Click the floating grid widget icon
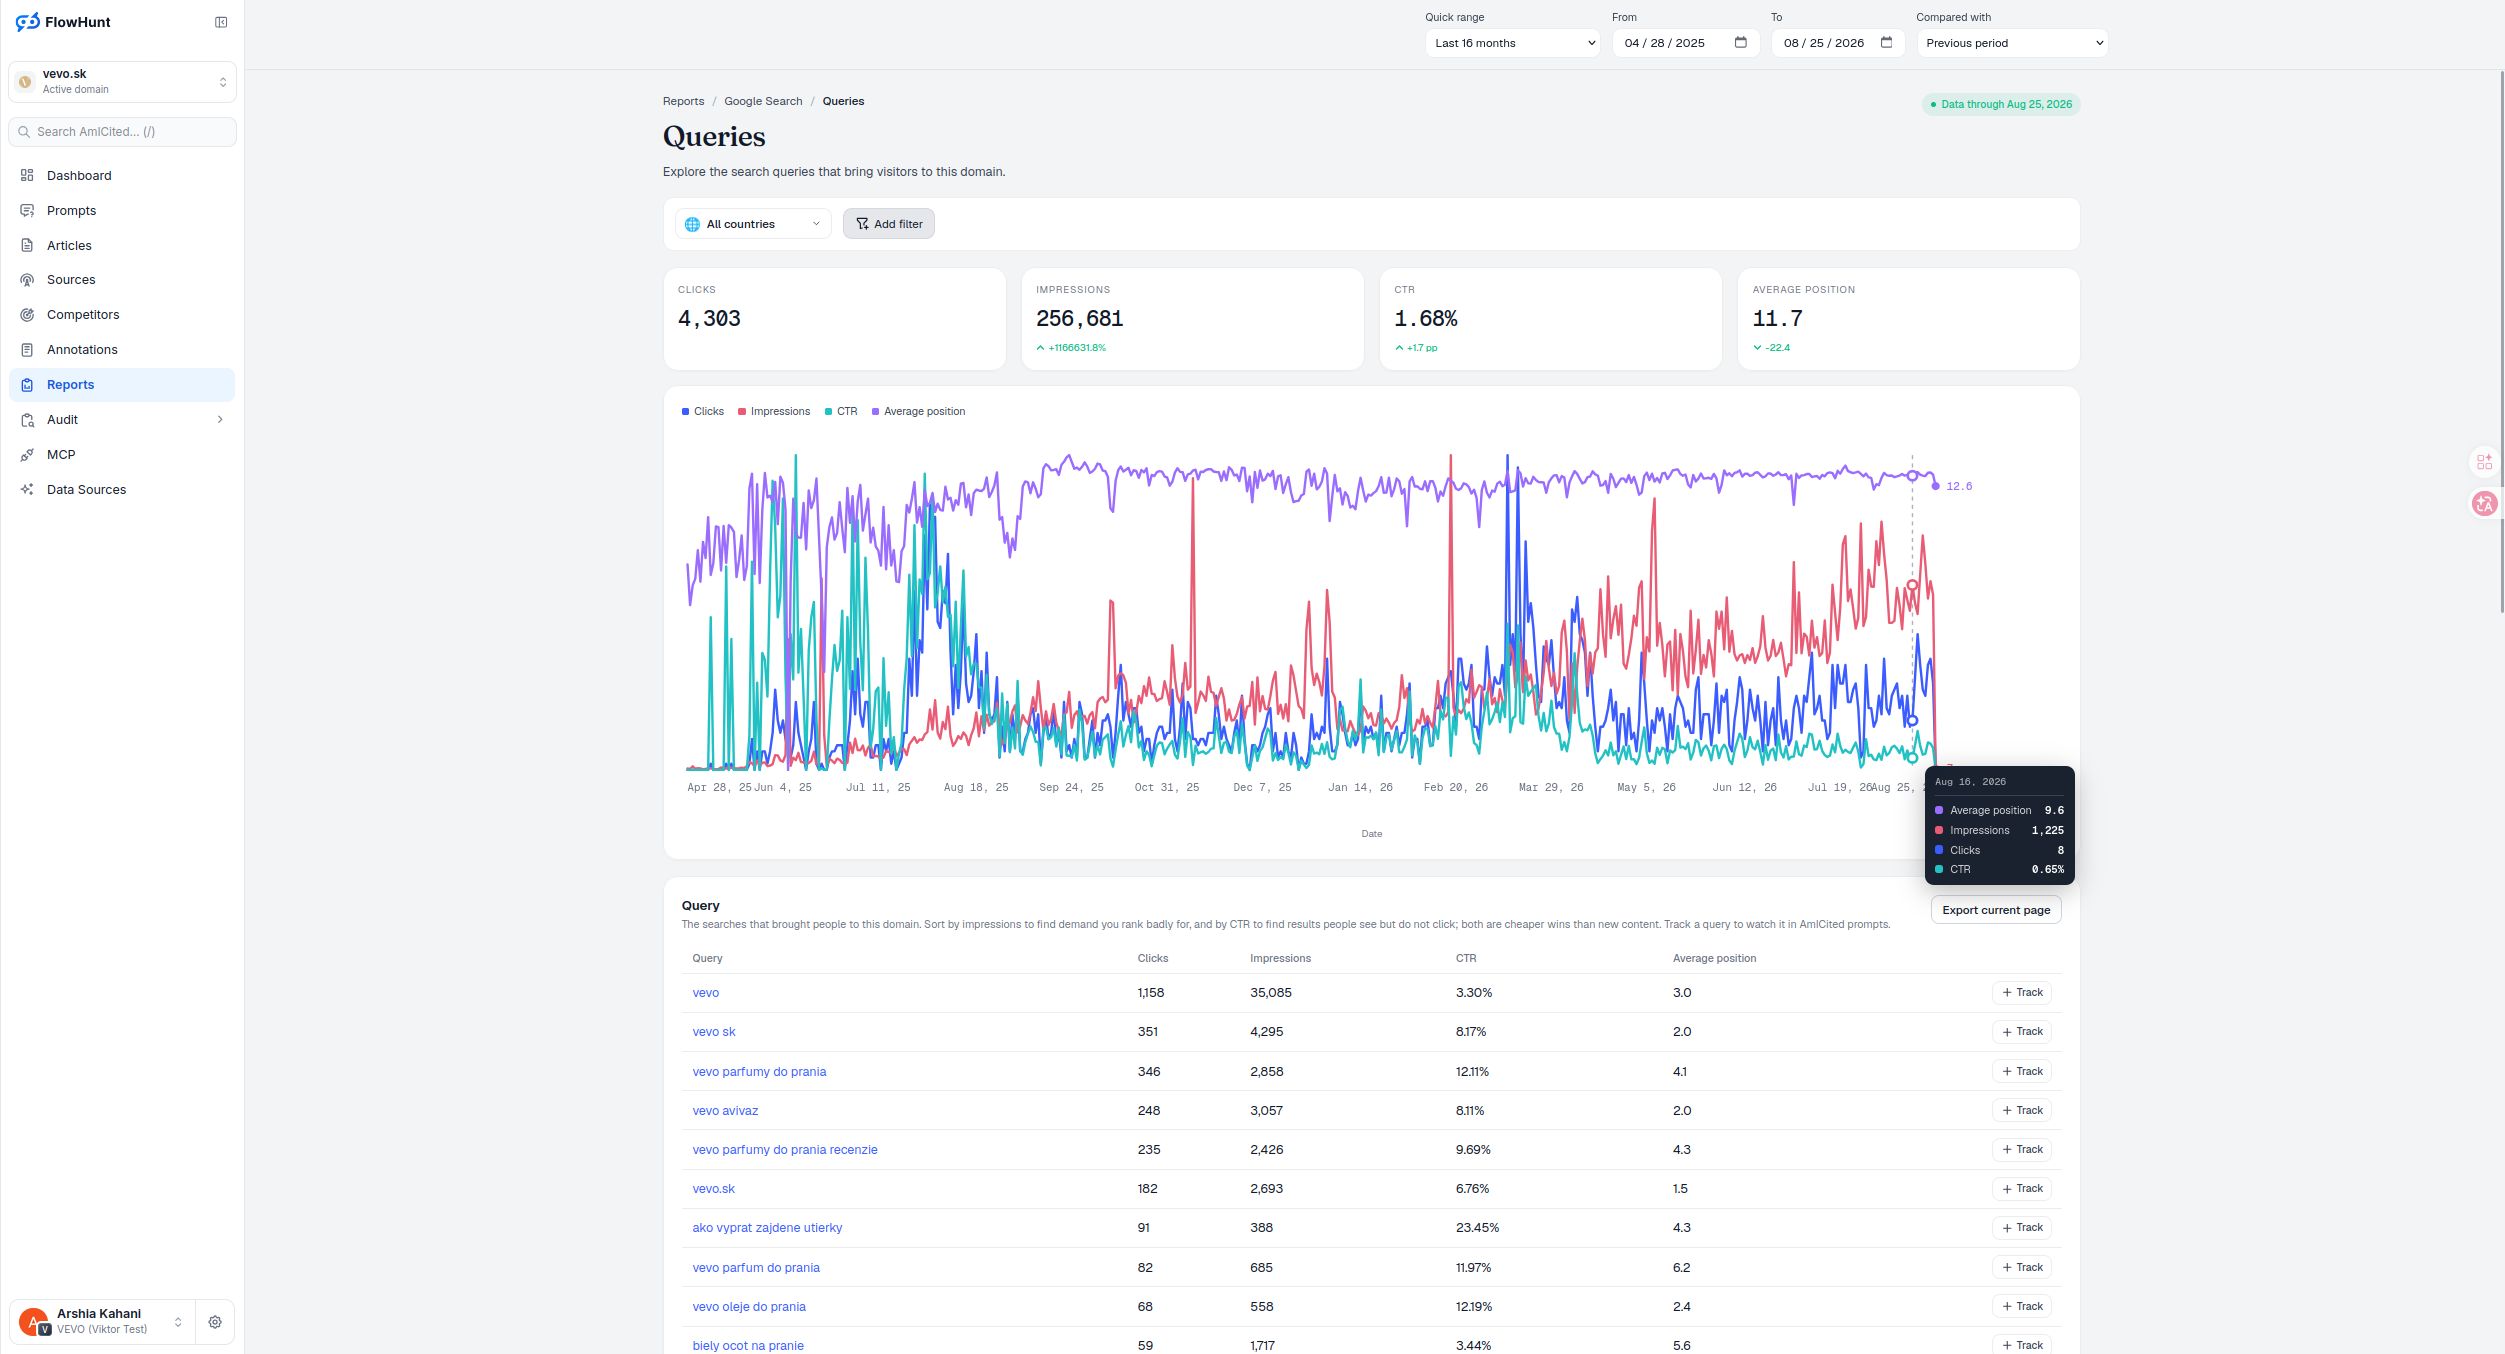The width and height of the screenshot is (2505, 1354). click(2484, 462)
